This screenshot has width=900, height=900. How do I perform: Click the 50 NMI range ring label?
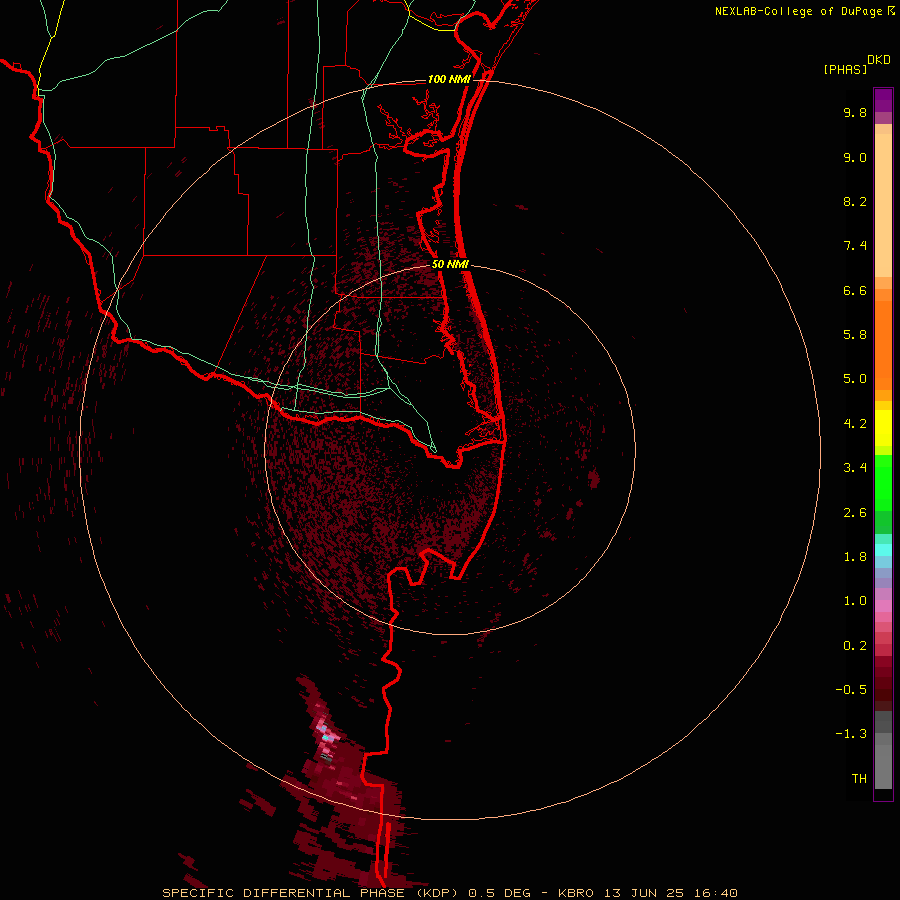point(450,265)
